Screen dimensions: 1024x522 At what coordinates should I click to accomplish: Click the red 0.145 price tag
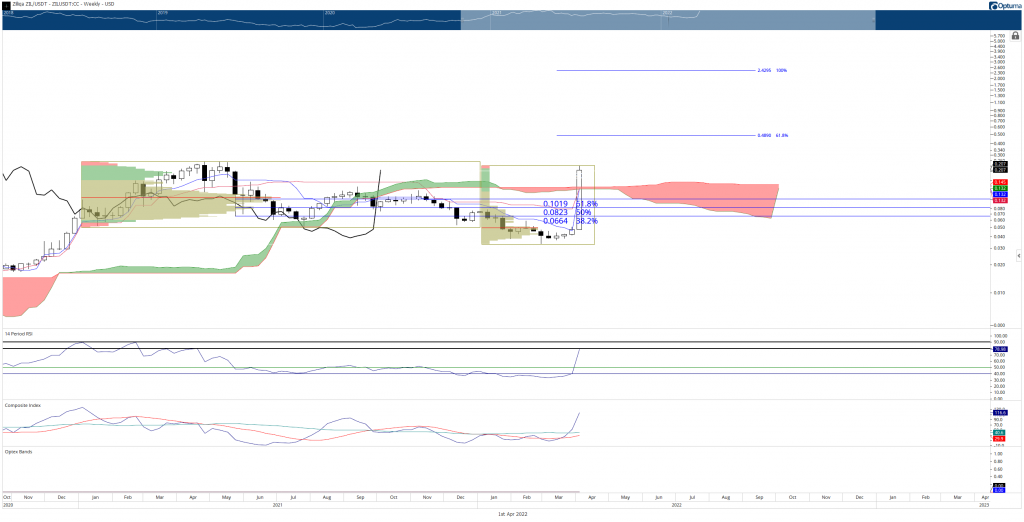click(x=999, y=182)
